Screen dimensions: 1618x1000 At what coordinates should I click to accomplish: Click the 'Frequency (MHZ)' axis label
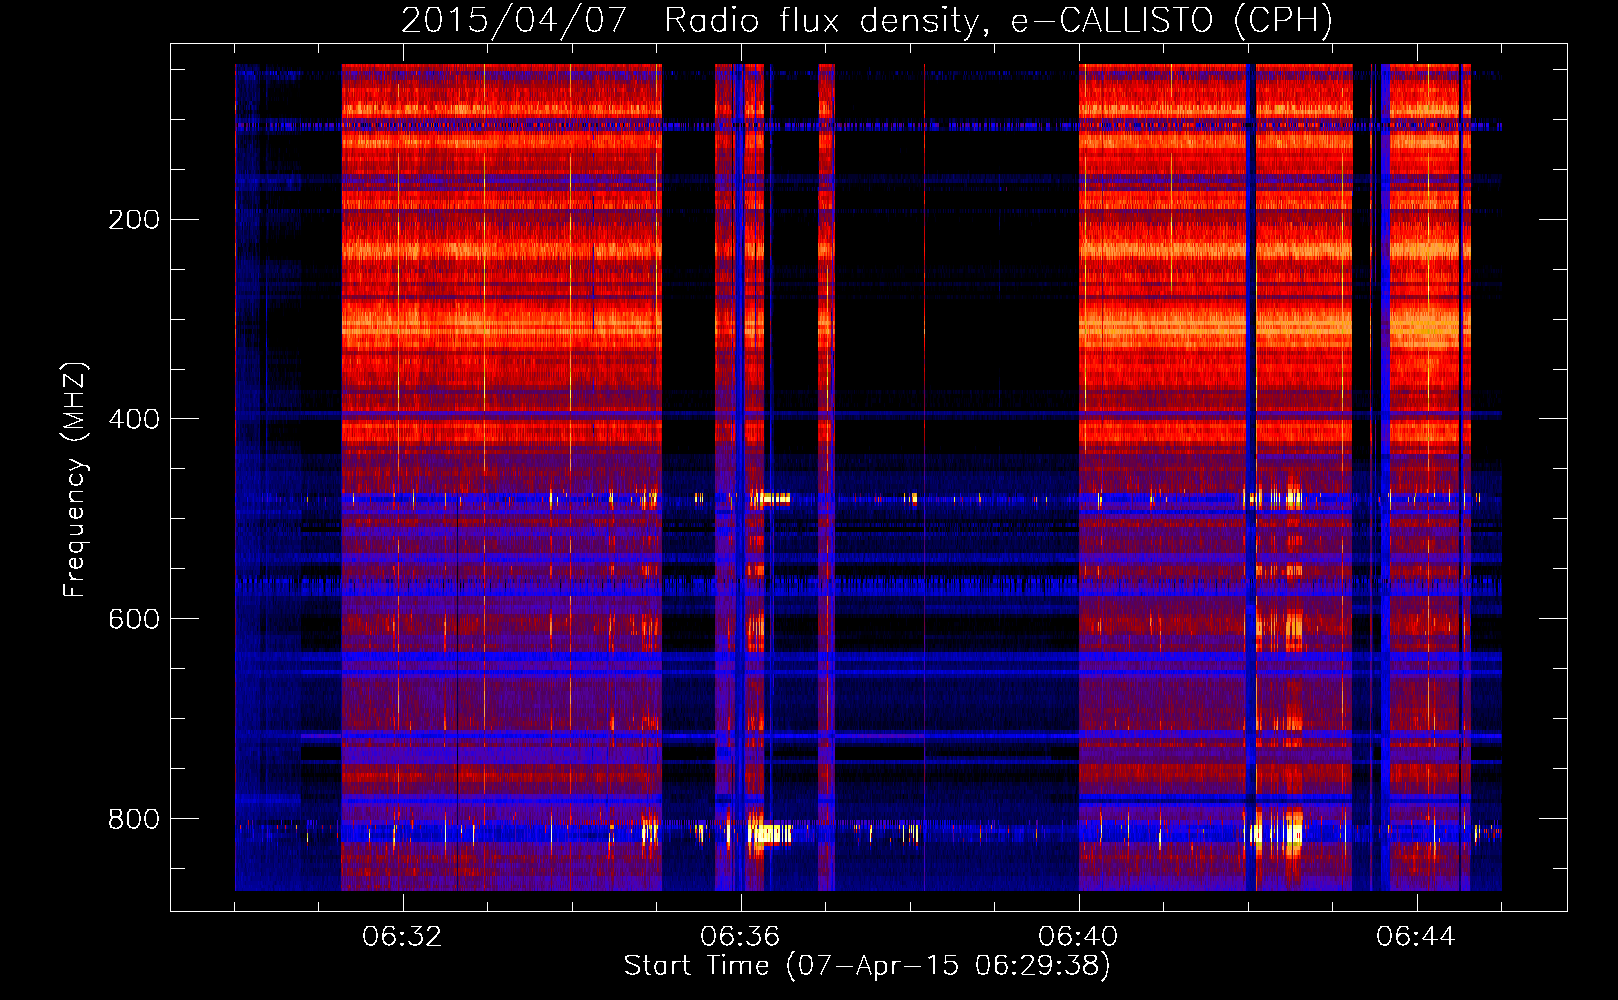75,480
